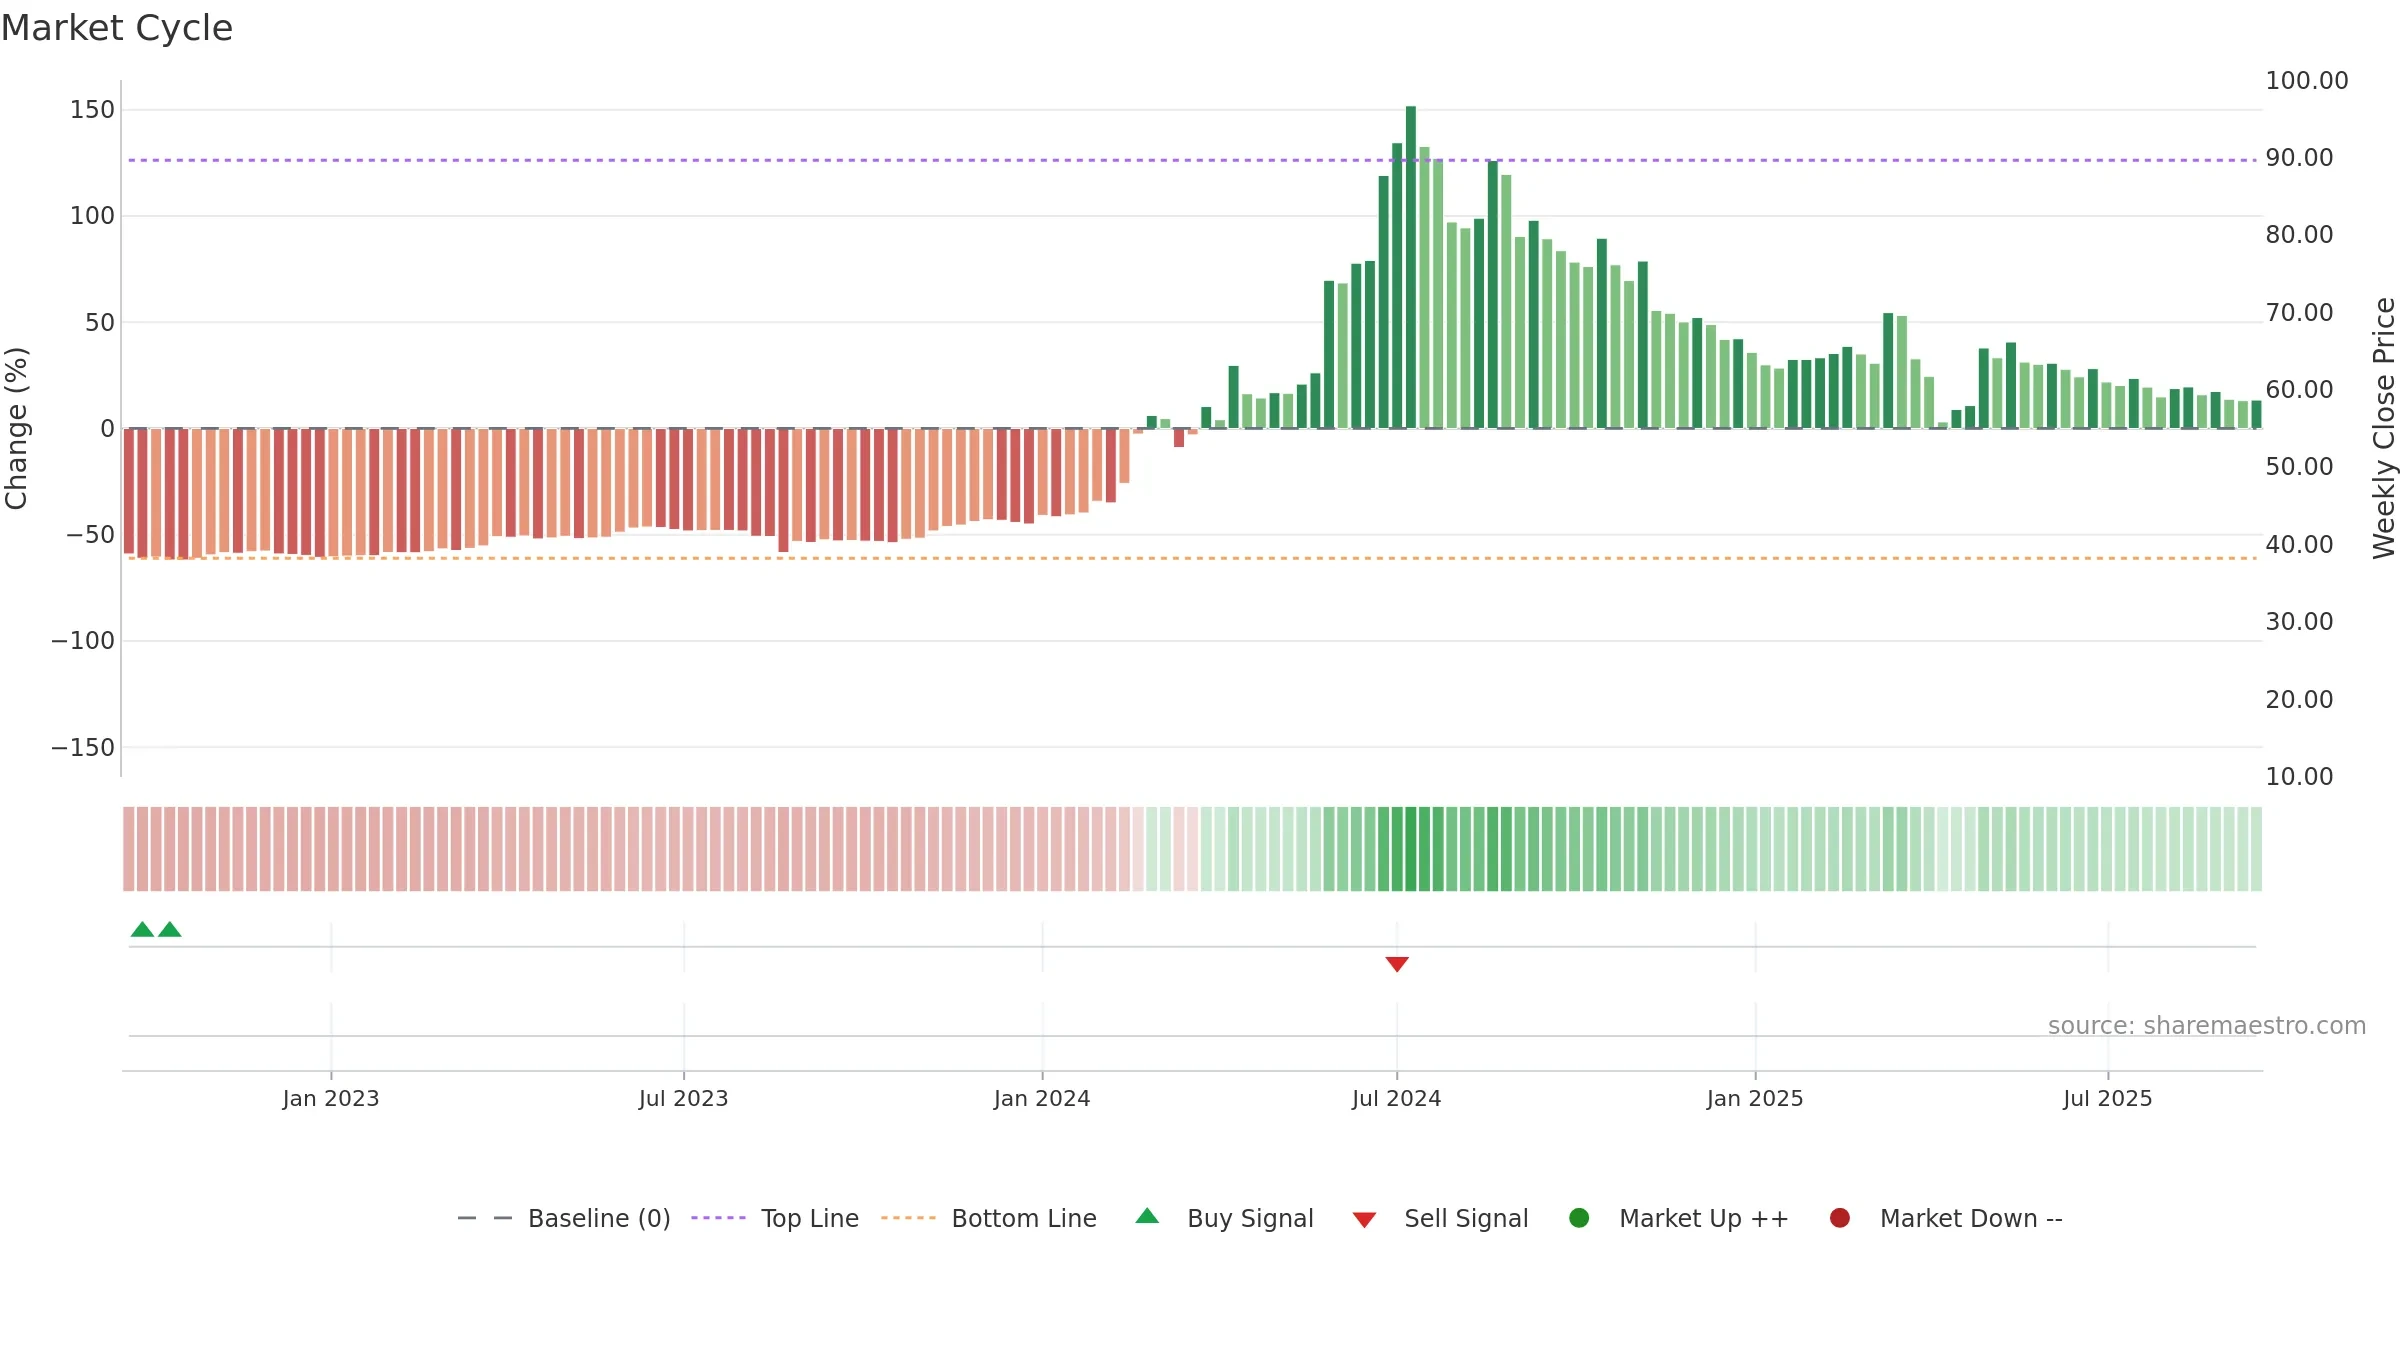Click the last light green heatmap cell at right
This screenshot has height=1350, width=2400.
pos(2256,849)
